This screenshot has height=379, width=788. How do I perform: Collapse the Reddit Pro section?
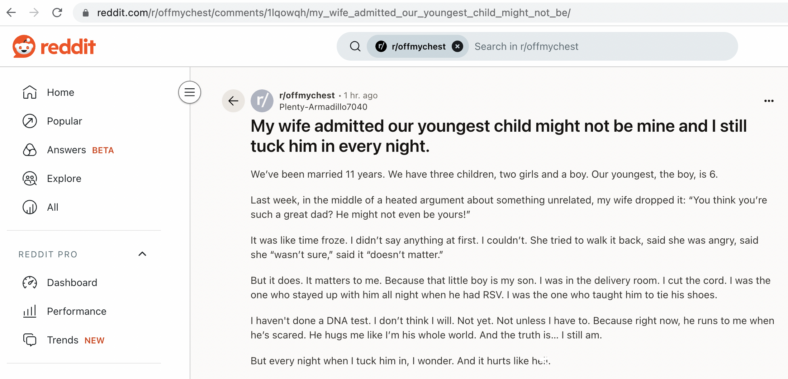pyautogui.click(x=142, y=254)
